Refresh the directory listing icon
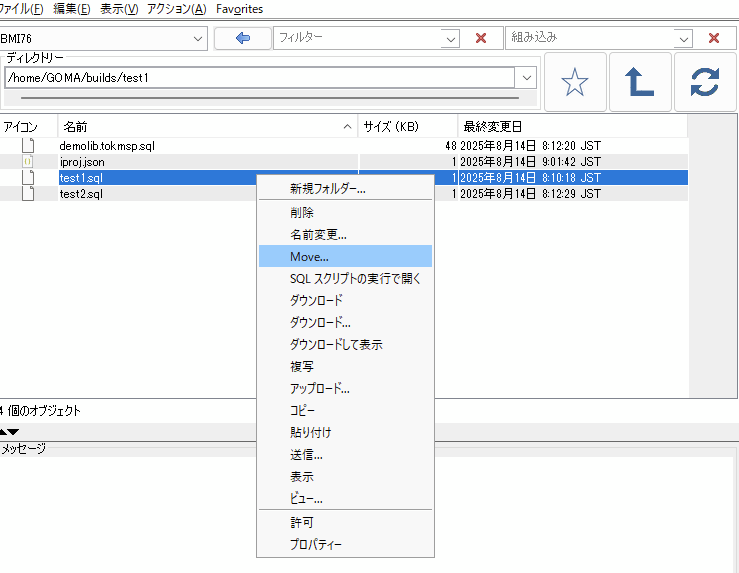Image resolution: width=739 pixels, height=573 pixels. pyautogui.click(x=705, y=82)
